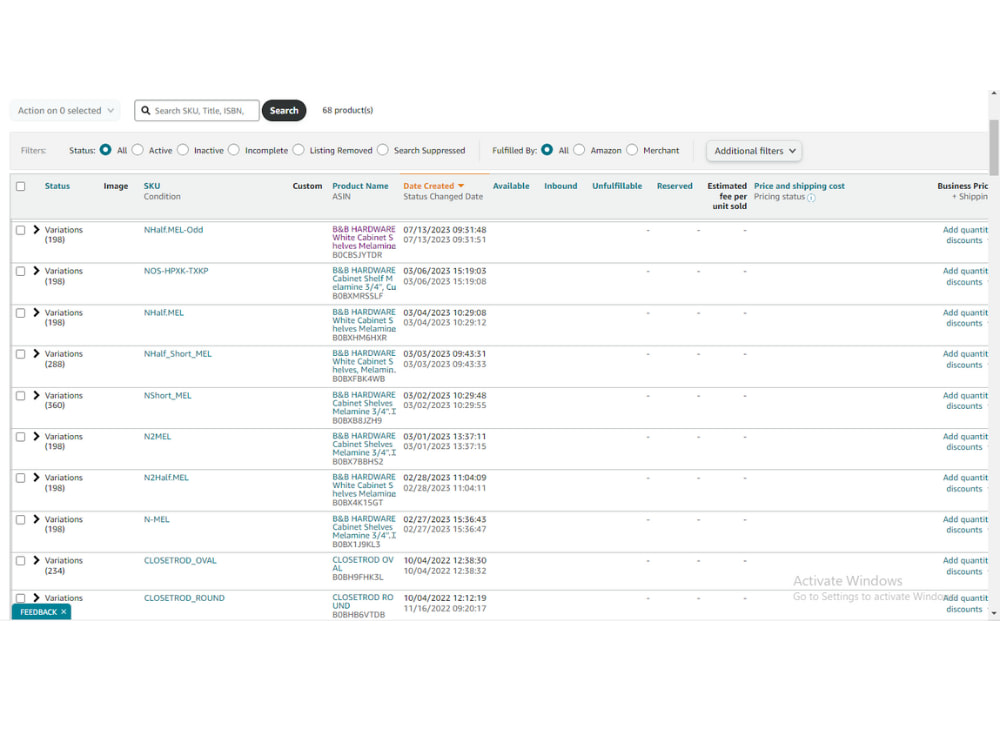The width and height of the screenshot is (1000, 750).
Task: Open the Action on 0 selected dropdown
Action: tap(63, 110)
